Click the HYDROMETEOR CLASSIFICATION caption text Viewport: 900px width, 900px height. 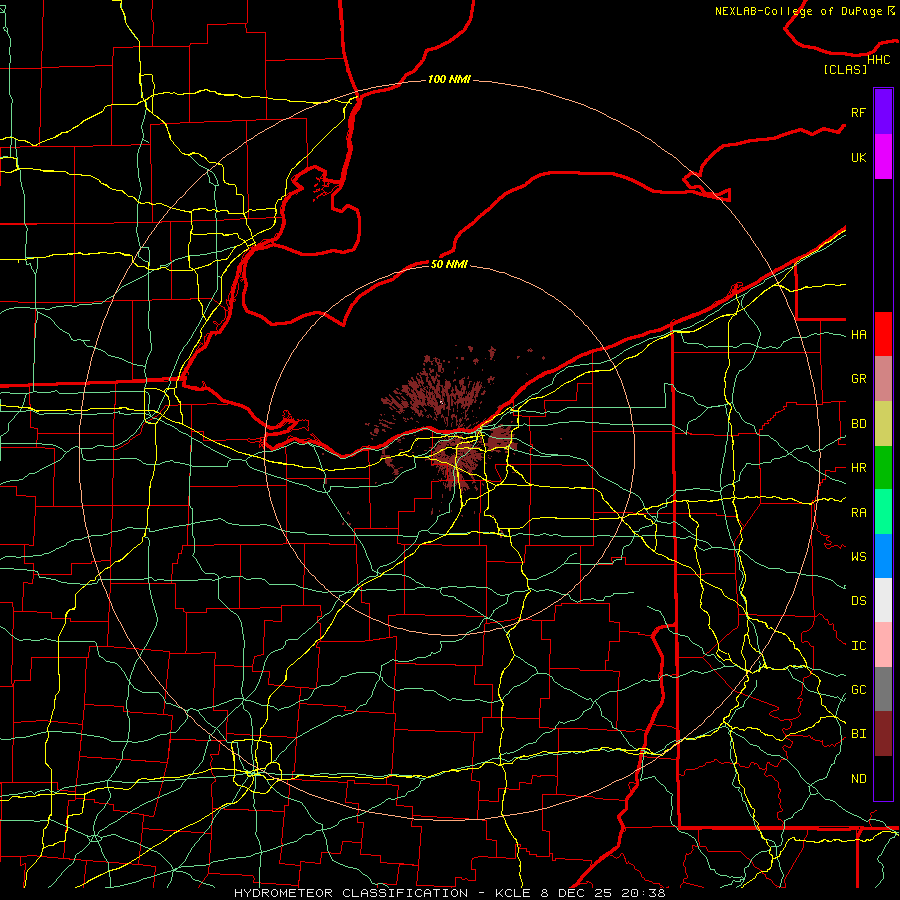pyautogui.click(x=351, y=893)
